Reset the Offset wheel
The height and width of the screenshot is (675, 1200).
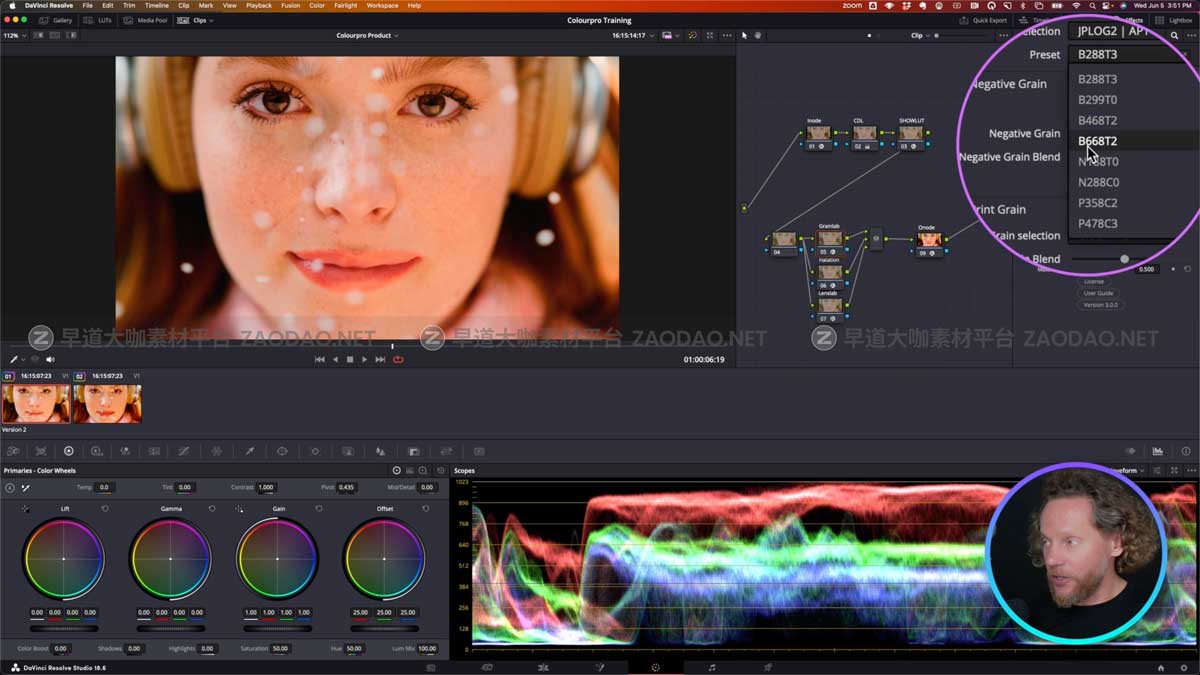[x=426, y=509]
